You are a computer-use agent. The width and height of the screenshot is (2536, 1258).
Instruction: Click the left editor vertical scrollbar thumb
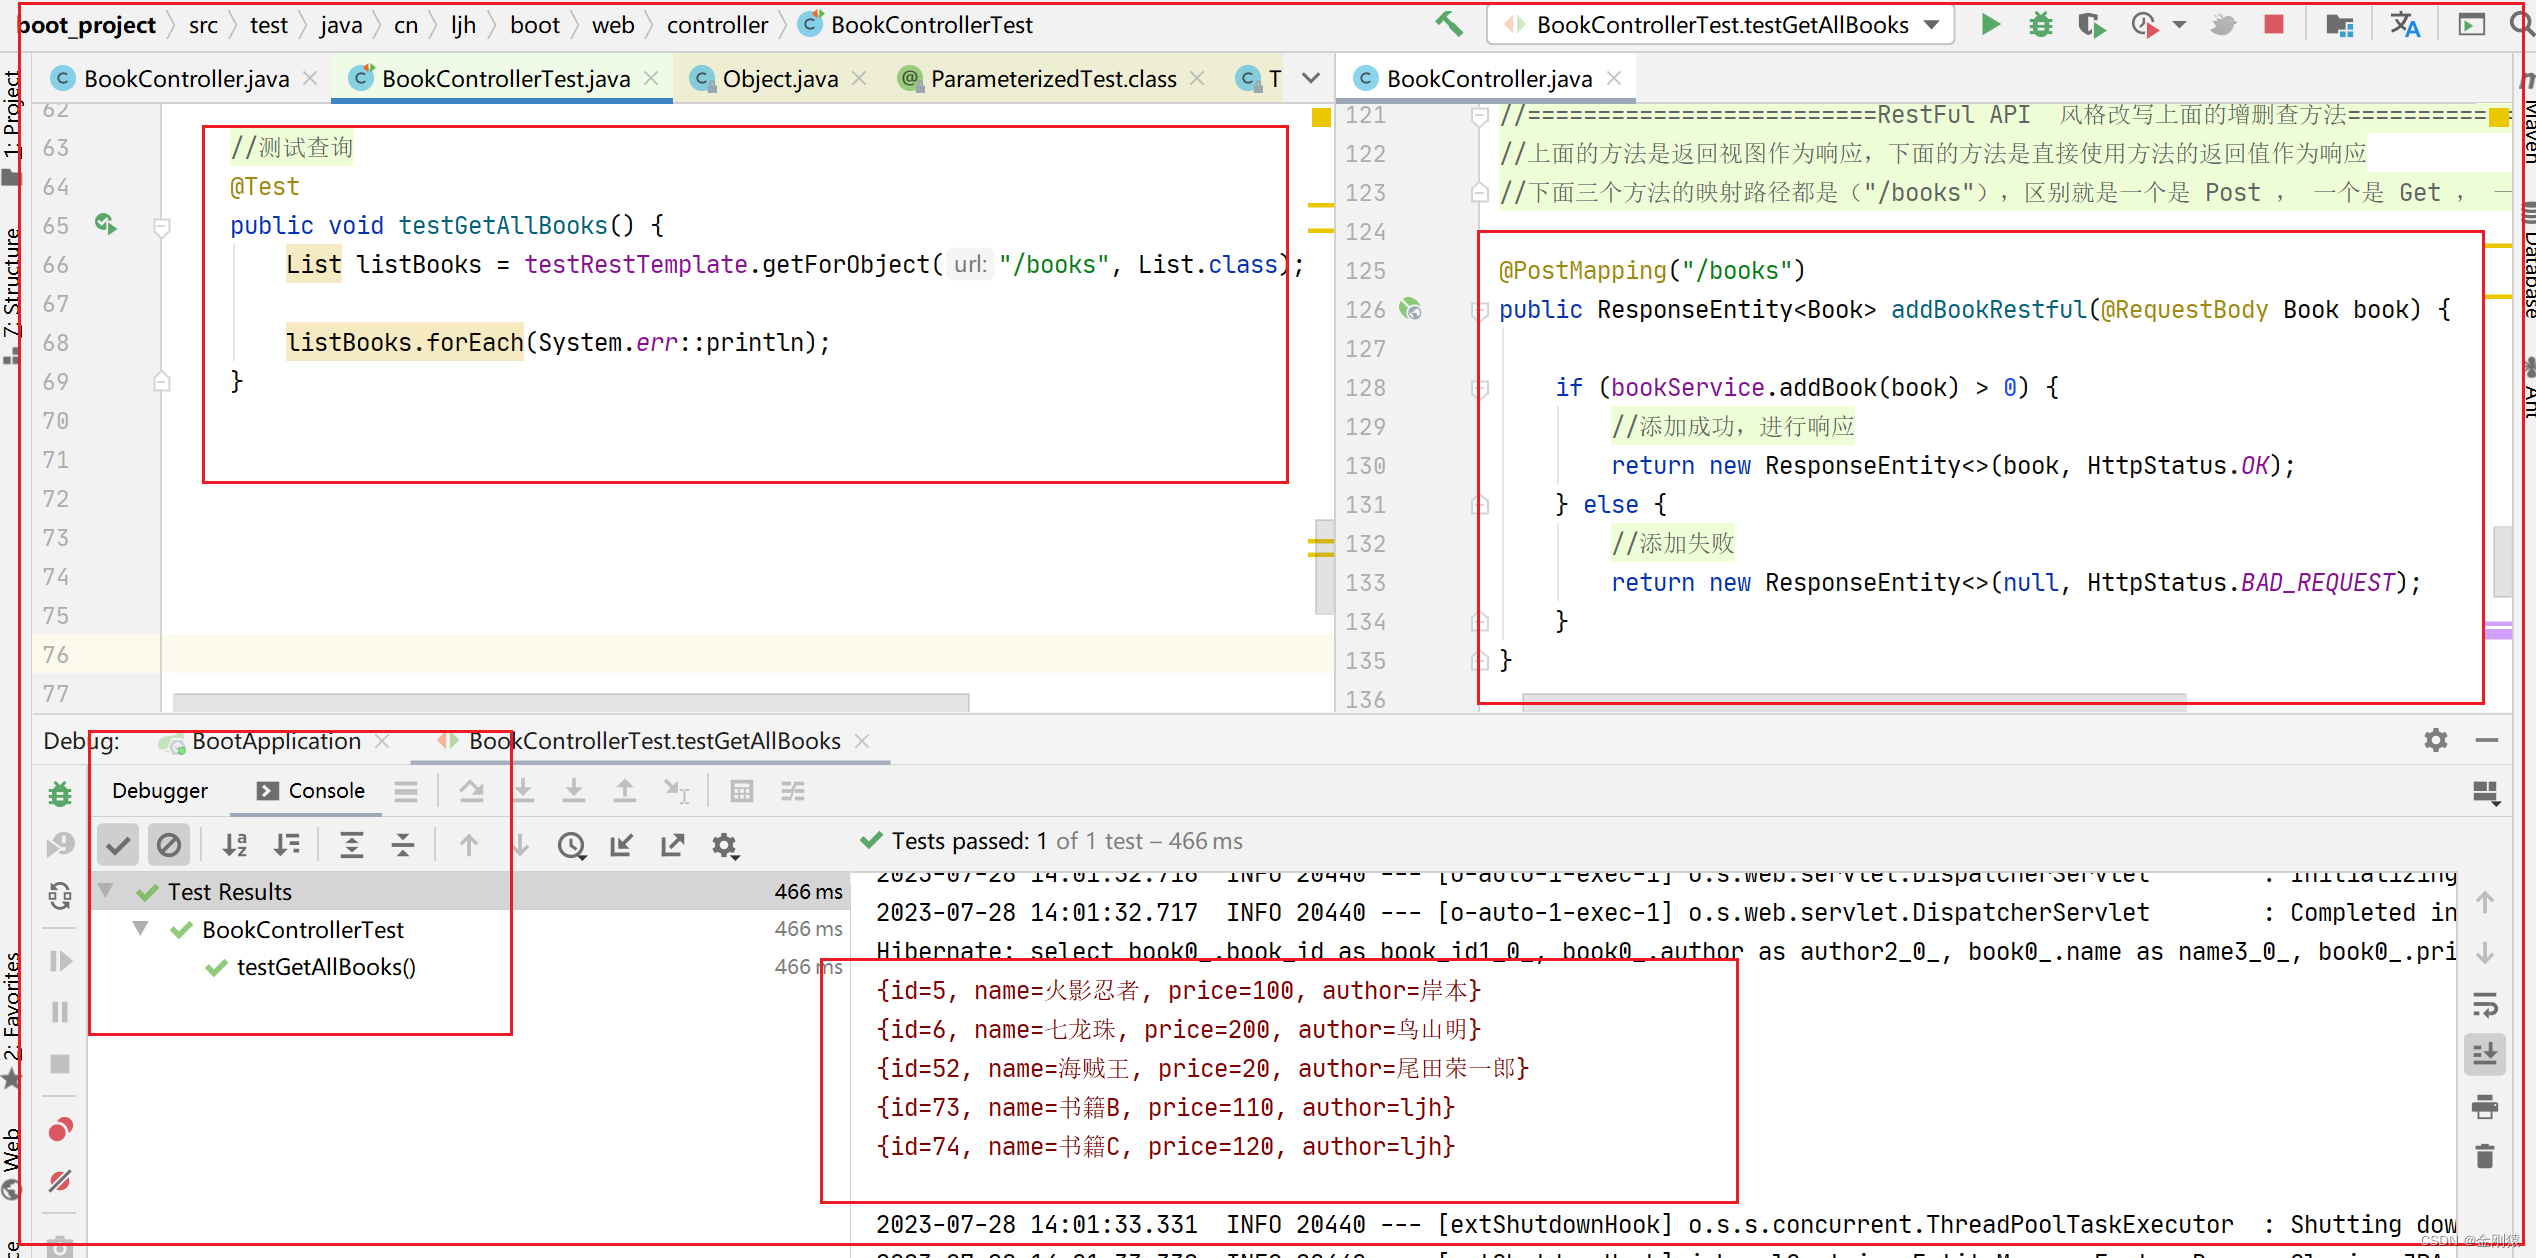pyautogui.click(x=1325, y=566)
